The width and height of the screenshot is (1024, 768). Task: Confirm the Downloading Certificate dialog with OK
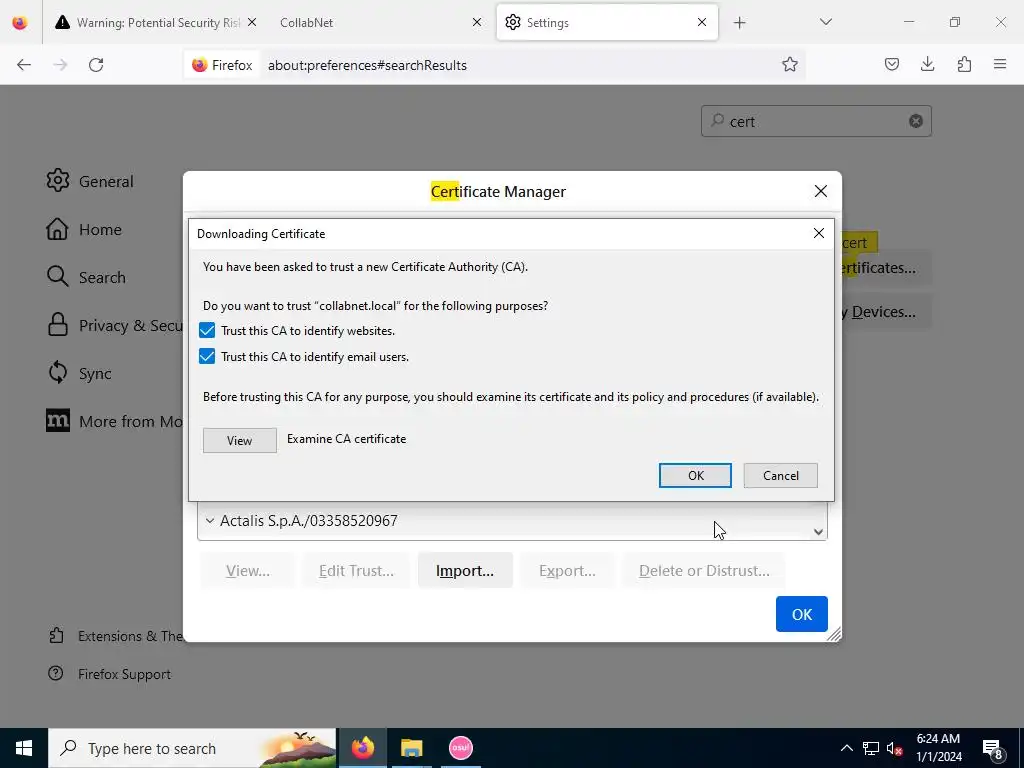tap(695, 475)
